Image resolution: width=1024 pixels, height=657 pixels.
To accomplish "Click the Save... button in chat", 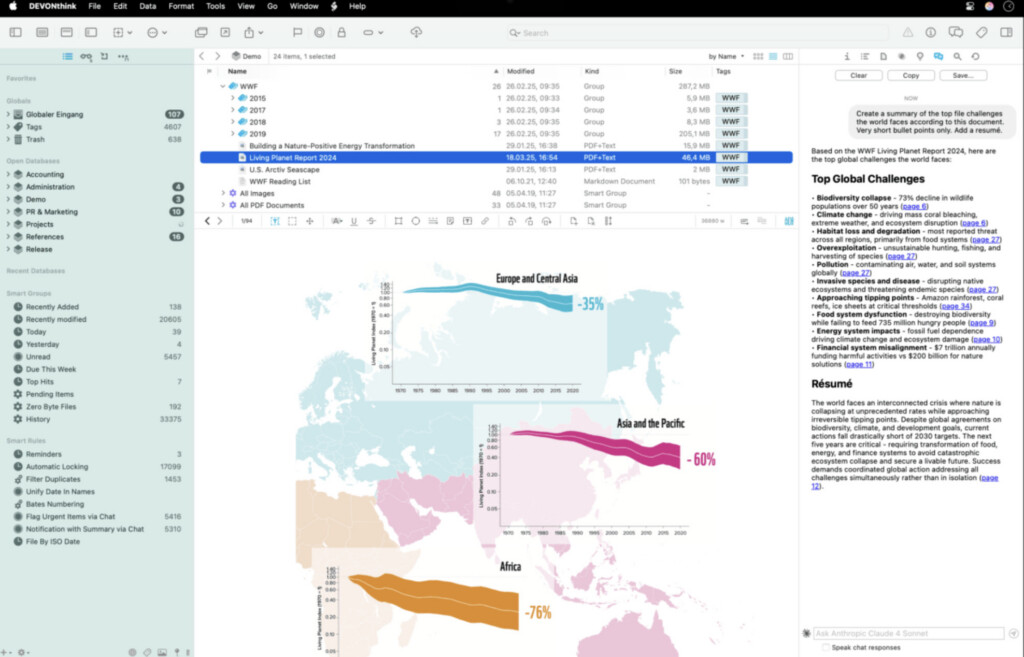I will point(963,76).
